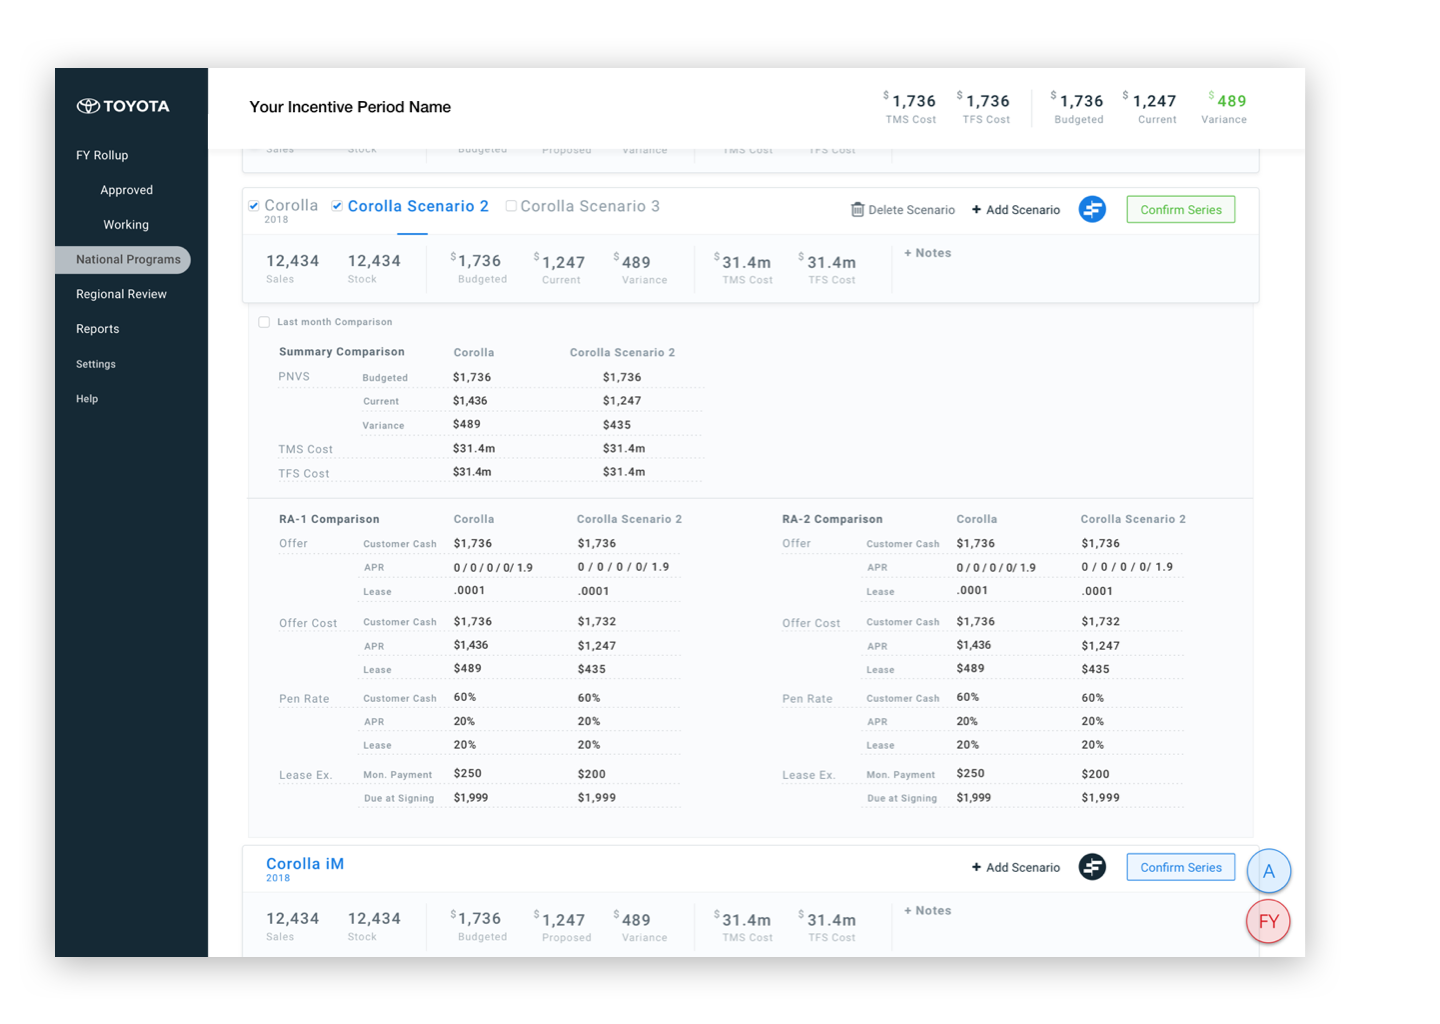Screen dimensions: 1440x1024
Task: Select Working in the sidebar
Action: point(126,225)
